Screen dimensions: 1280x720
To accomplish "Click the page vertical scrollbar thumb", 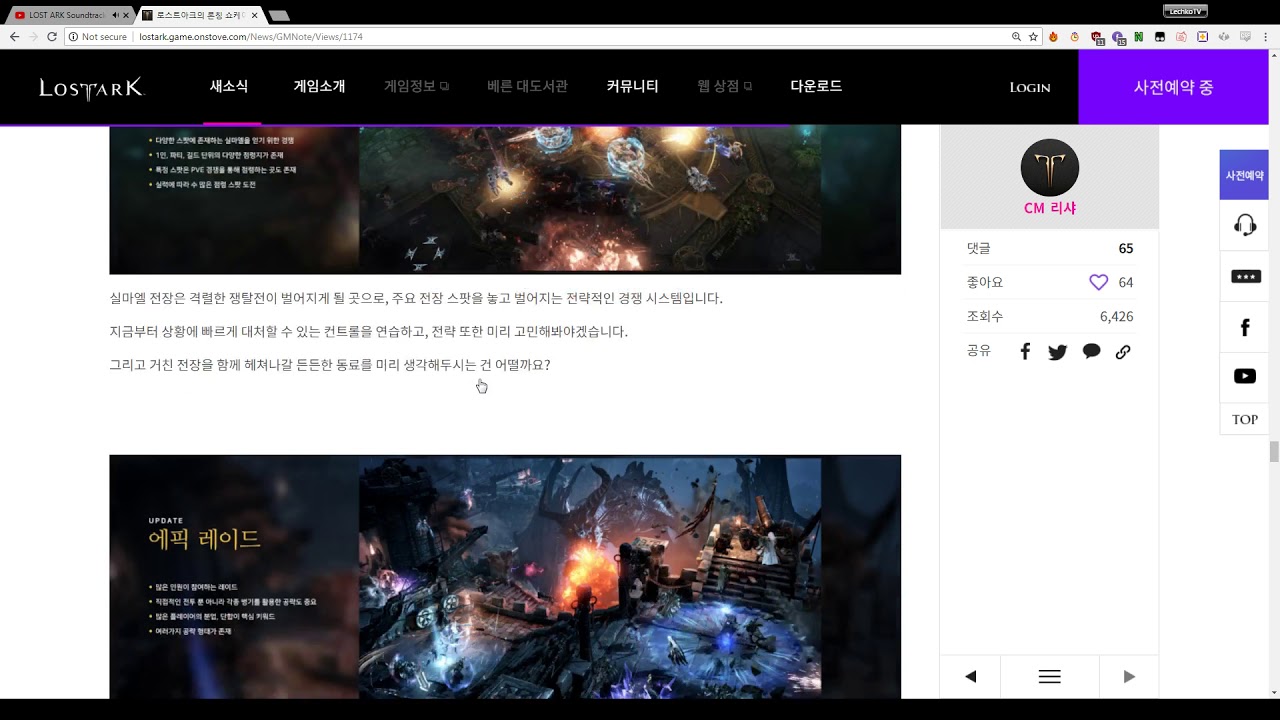I will click(x=1274, y=451).
